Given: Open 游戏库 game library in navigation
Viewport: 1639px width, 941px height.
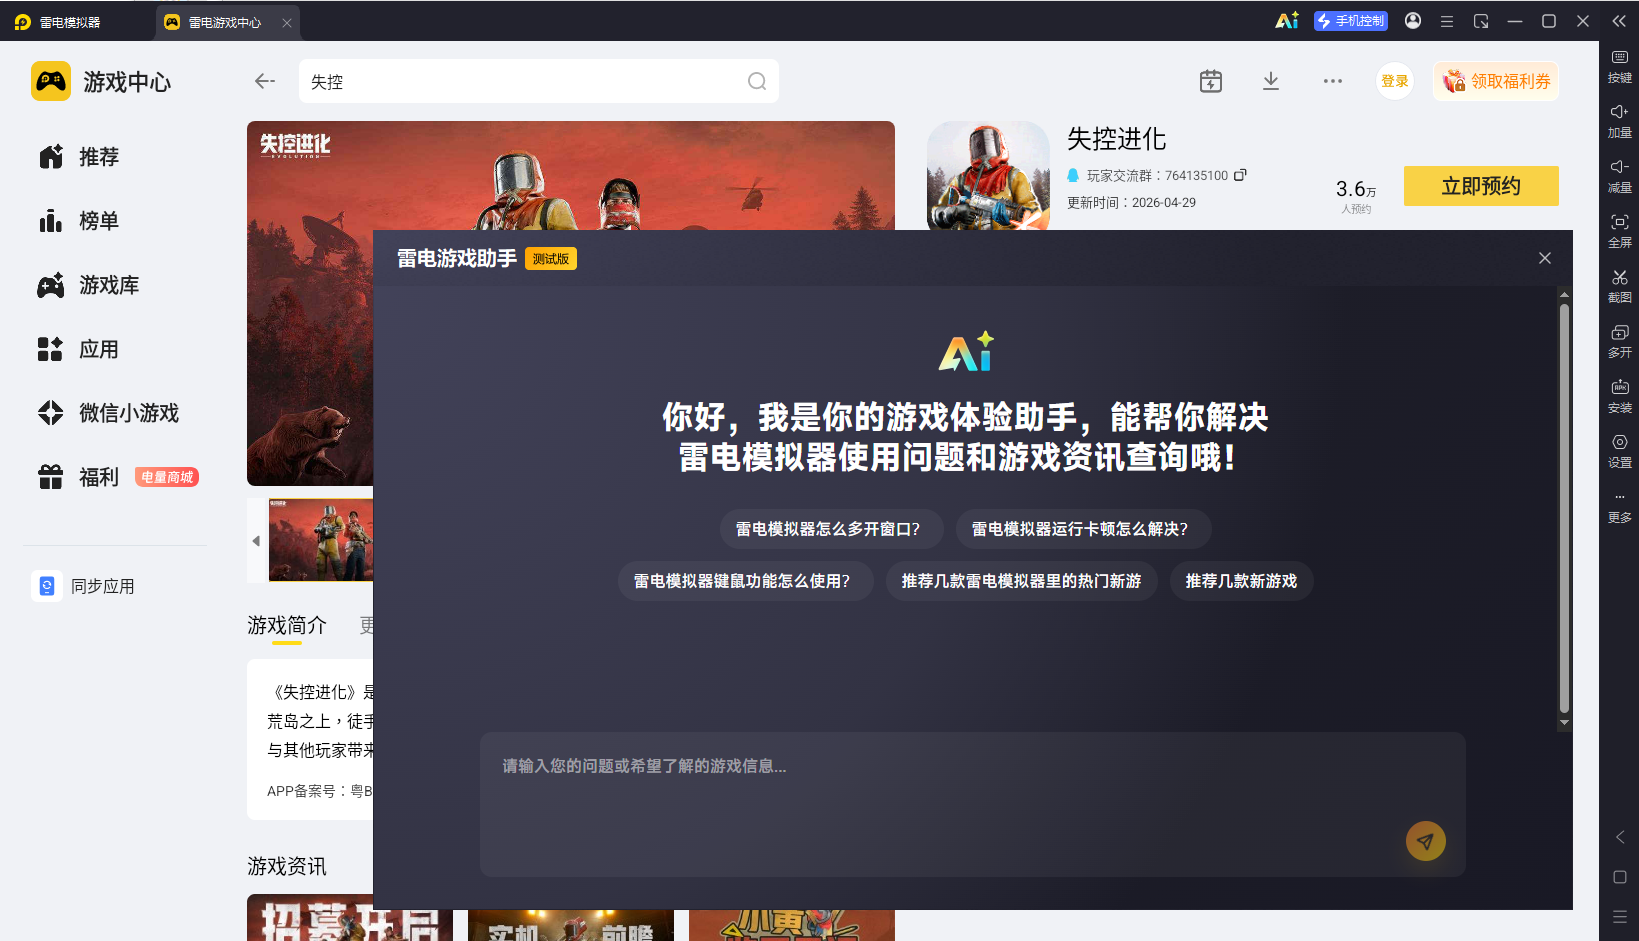Looking at the screenshot, I should click(x=89, y=285).
